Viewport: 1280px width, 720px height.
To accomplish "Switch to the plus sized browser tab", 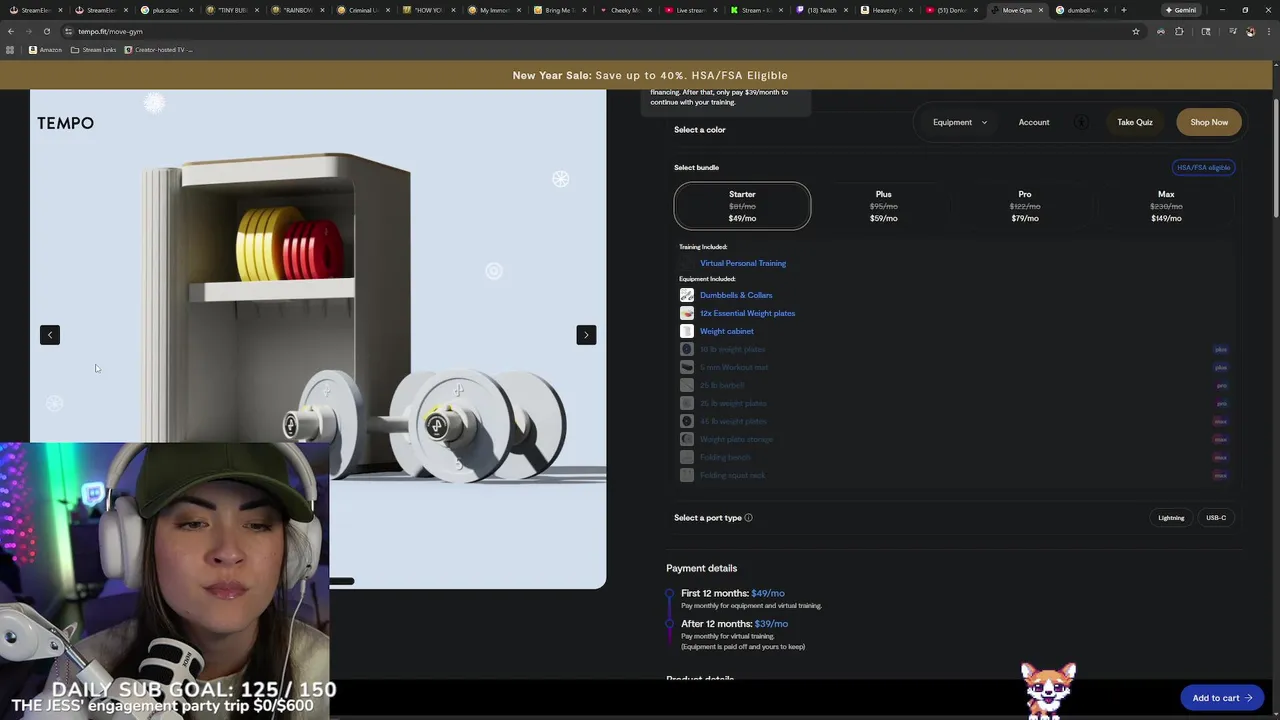I will click(166, 10).
